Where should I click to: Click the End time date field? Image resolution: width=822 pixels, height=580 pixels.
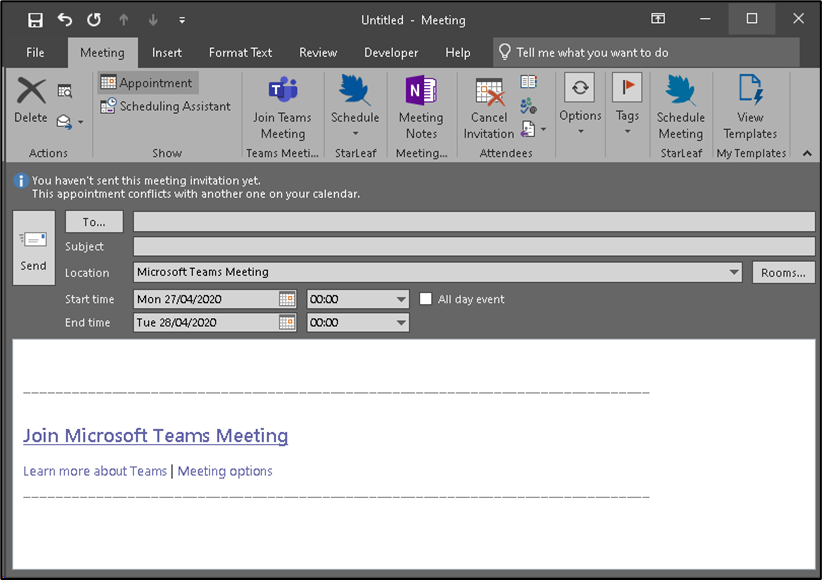(x=206, y=323)
